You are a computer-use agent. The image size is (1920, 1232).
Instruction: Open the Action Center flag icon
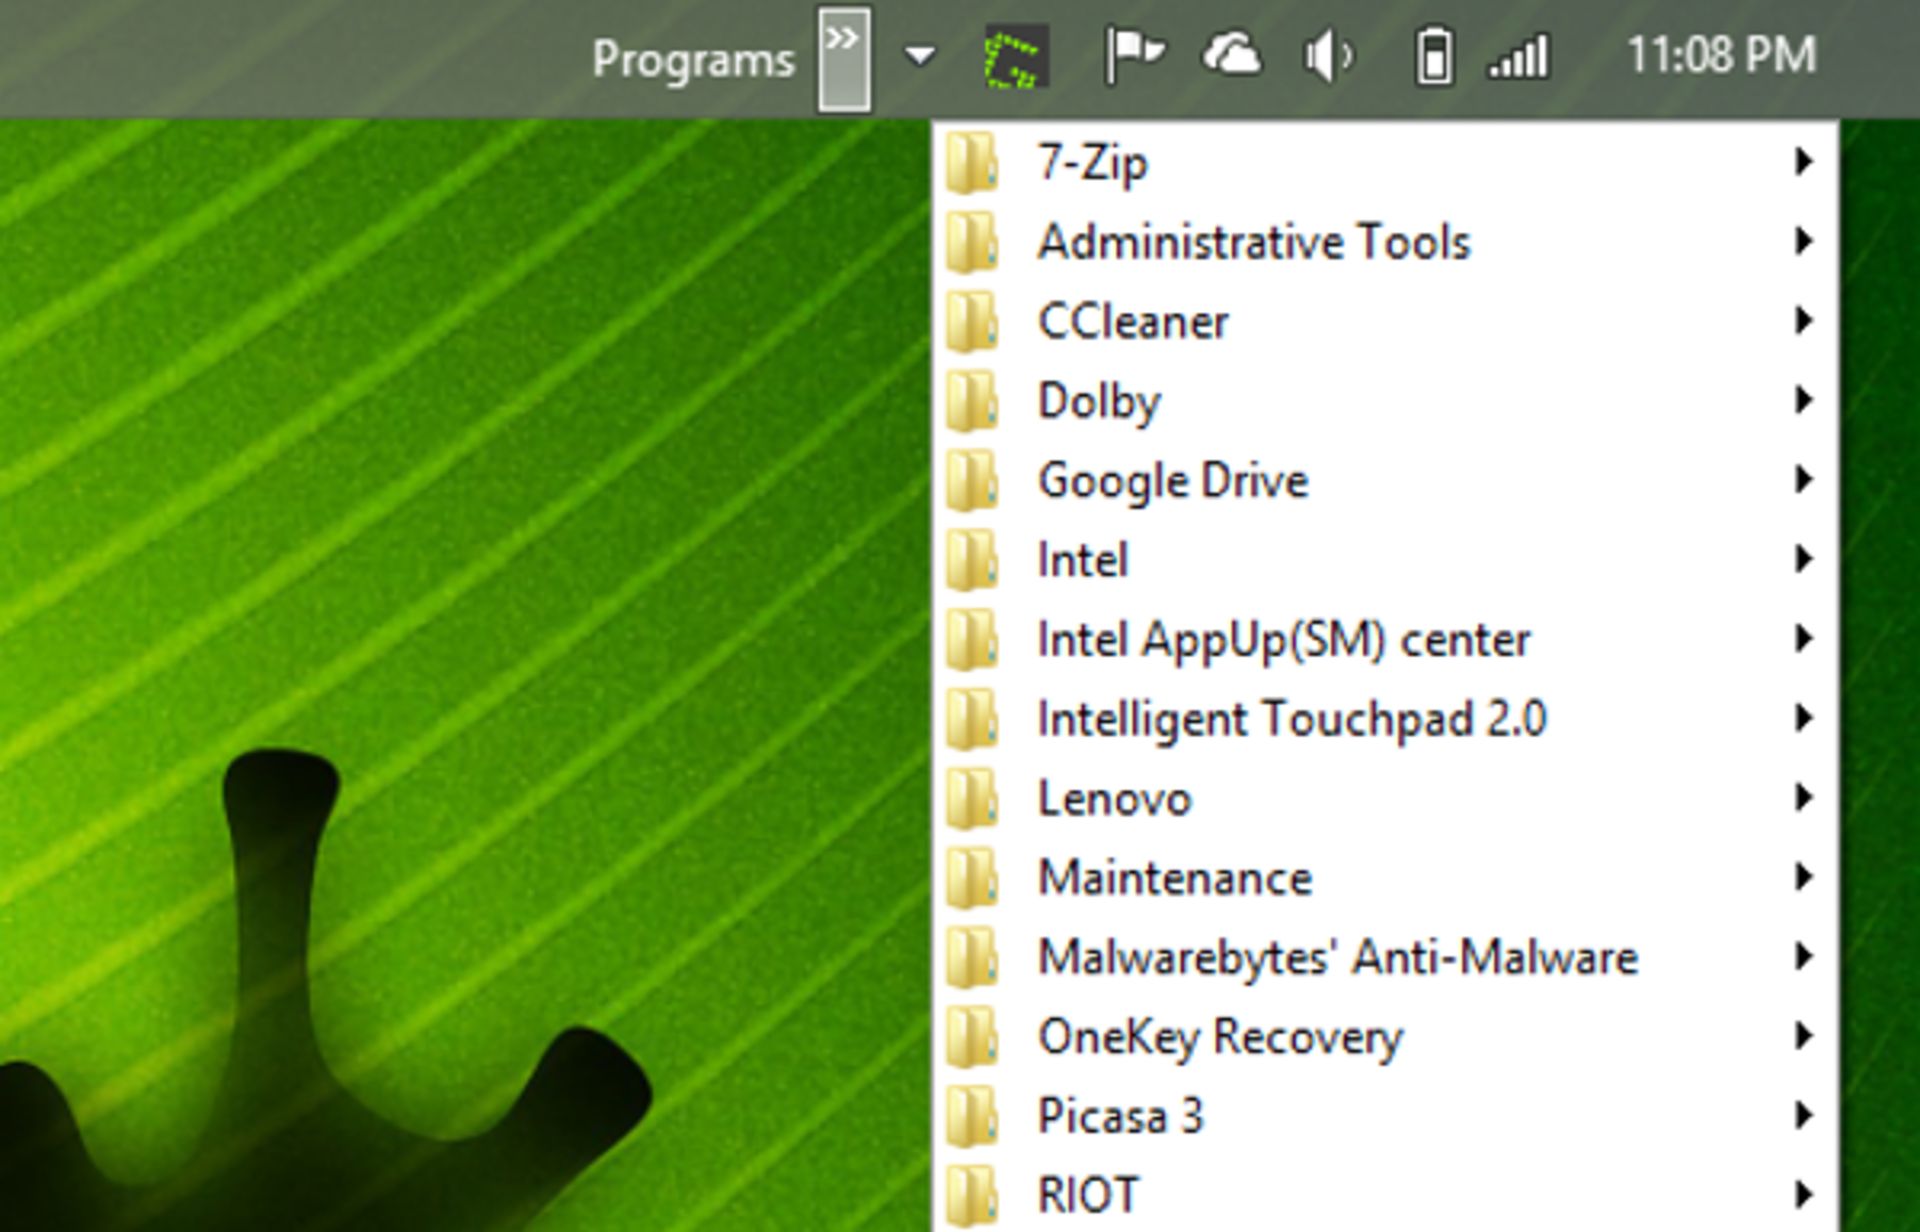click(x=1134, y=56)
